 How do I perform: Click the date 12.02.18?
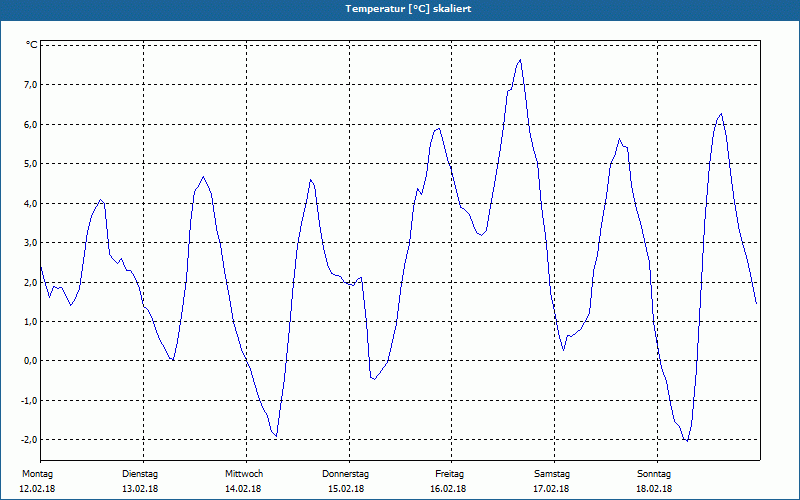point(37,489)
